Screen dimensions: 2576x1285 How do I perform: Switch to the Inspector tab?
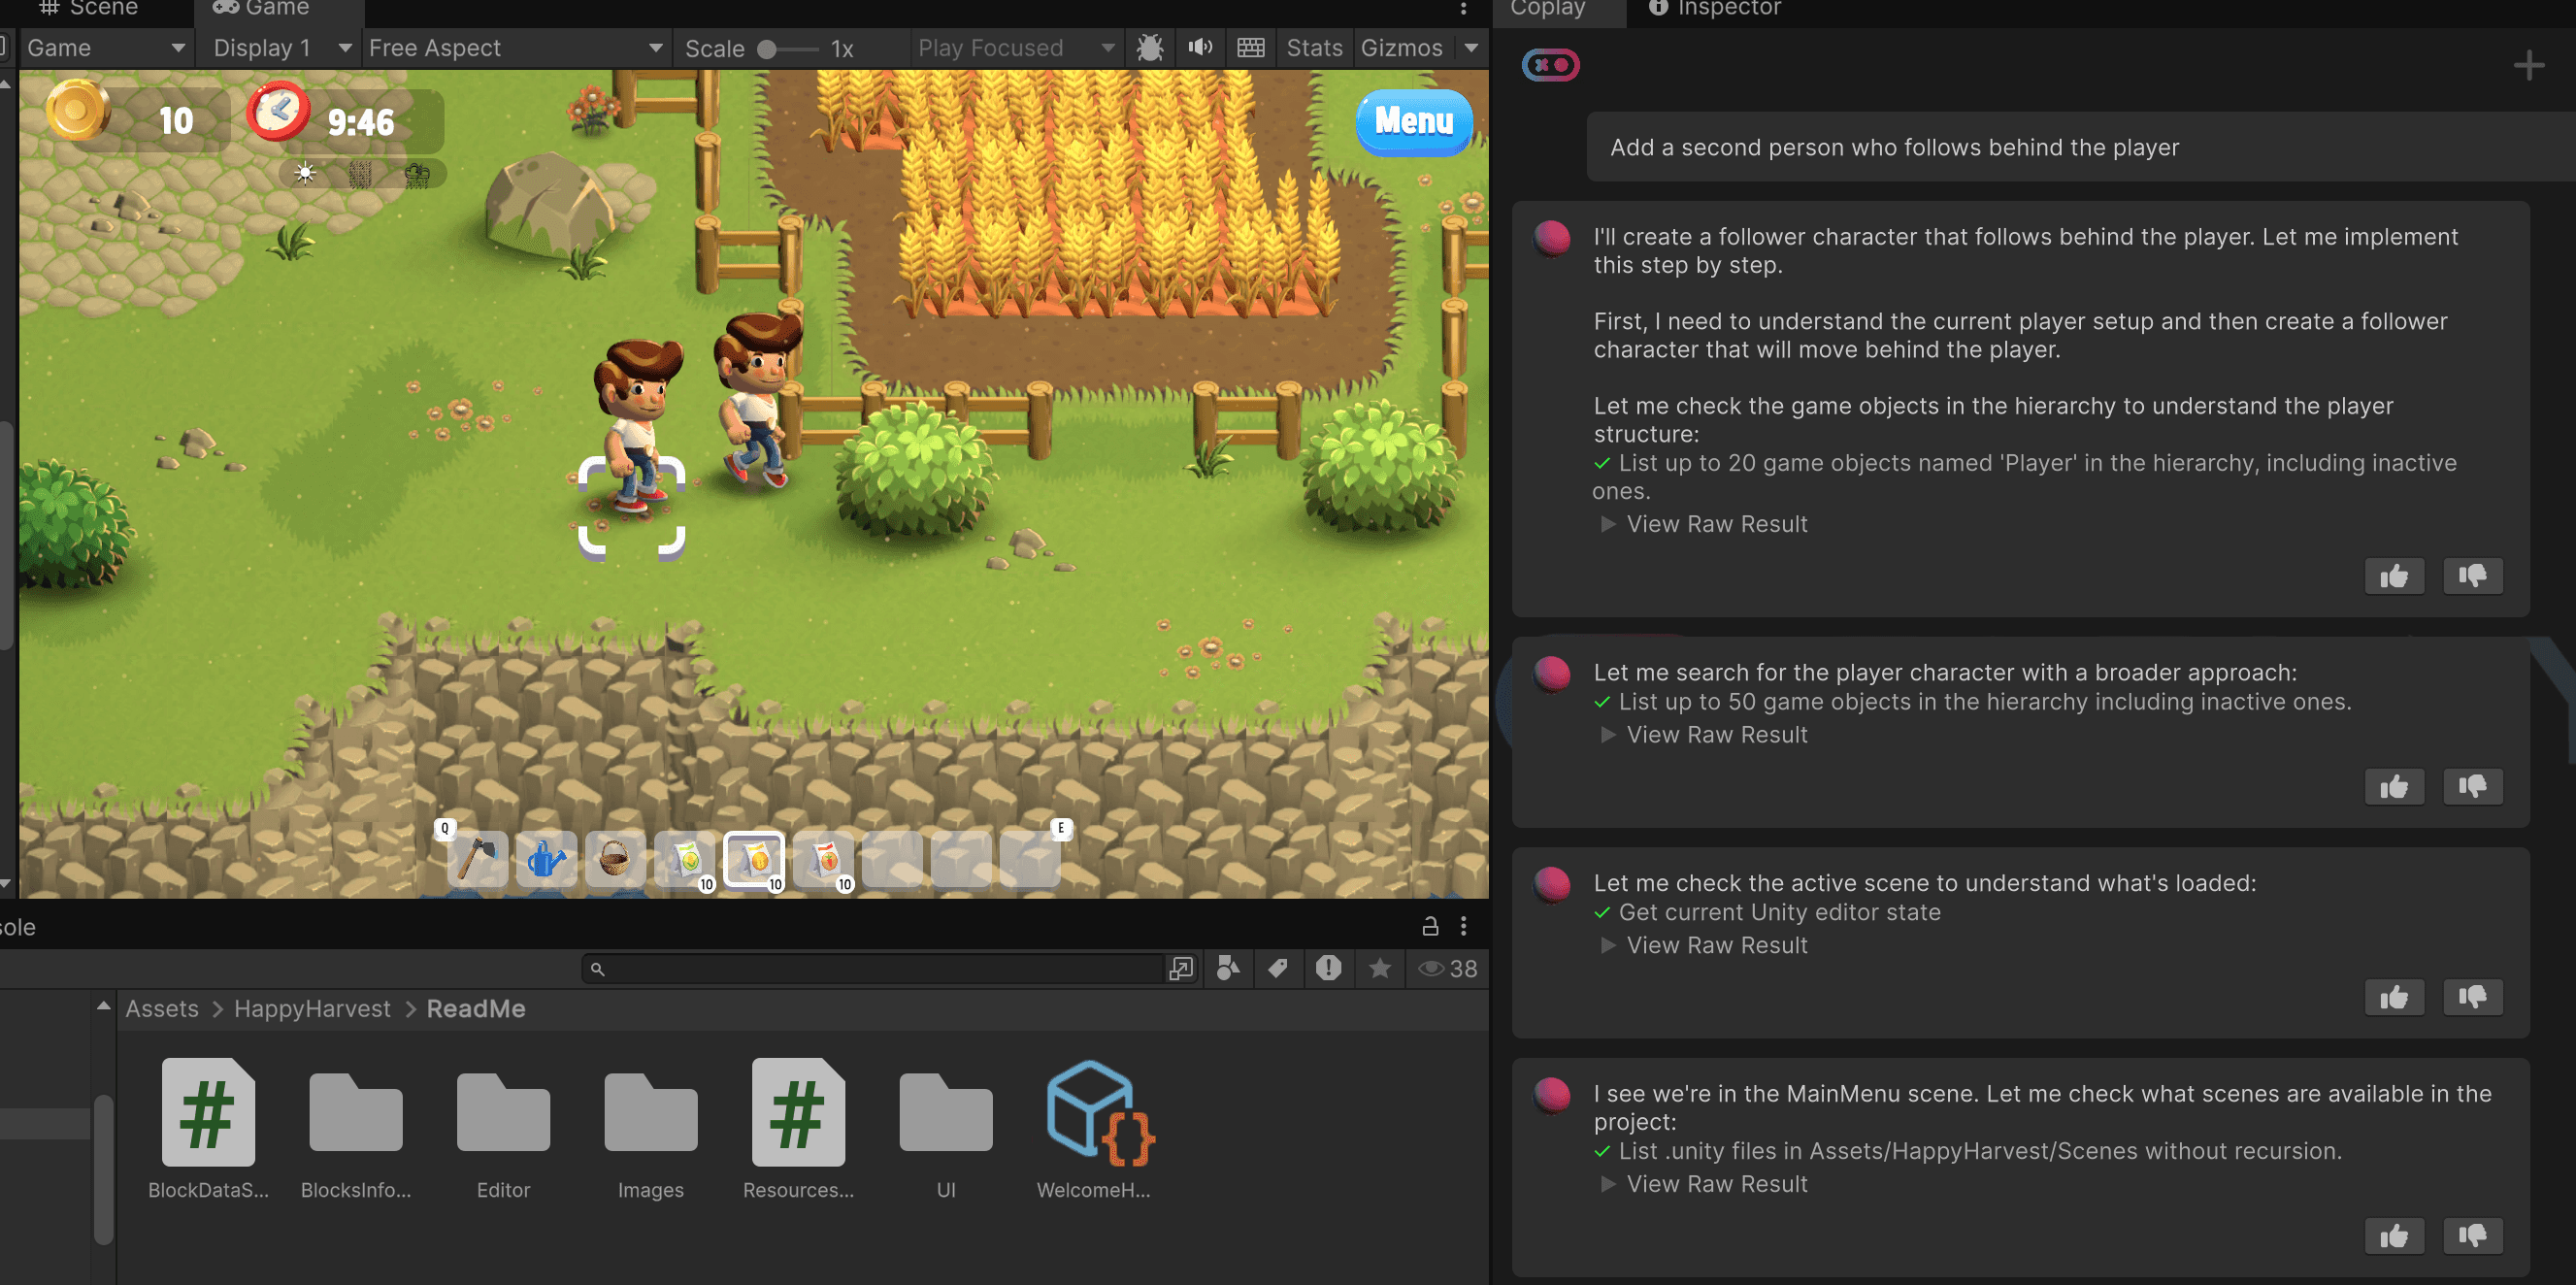tap(1714, 9)
